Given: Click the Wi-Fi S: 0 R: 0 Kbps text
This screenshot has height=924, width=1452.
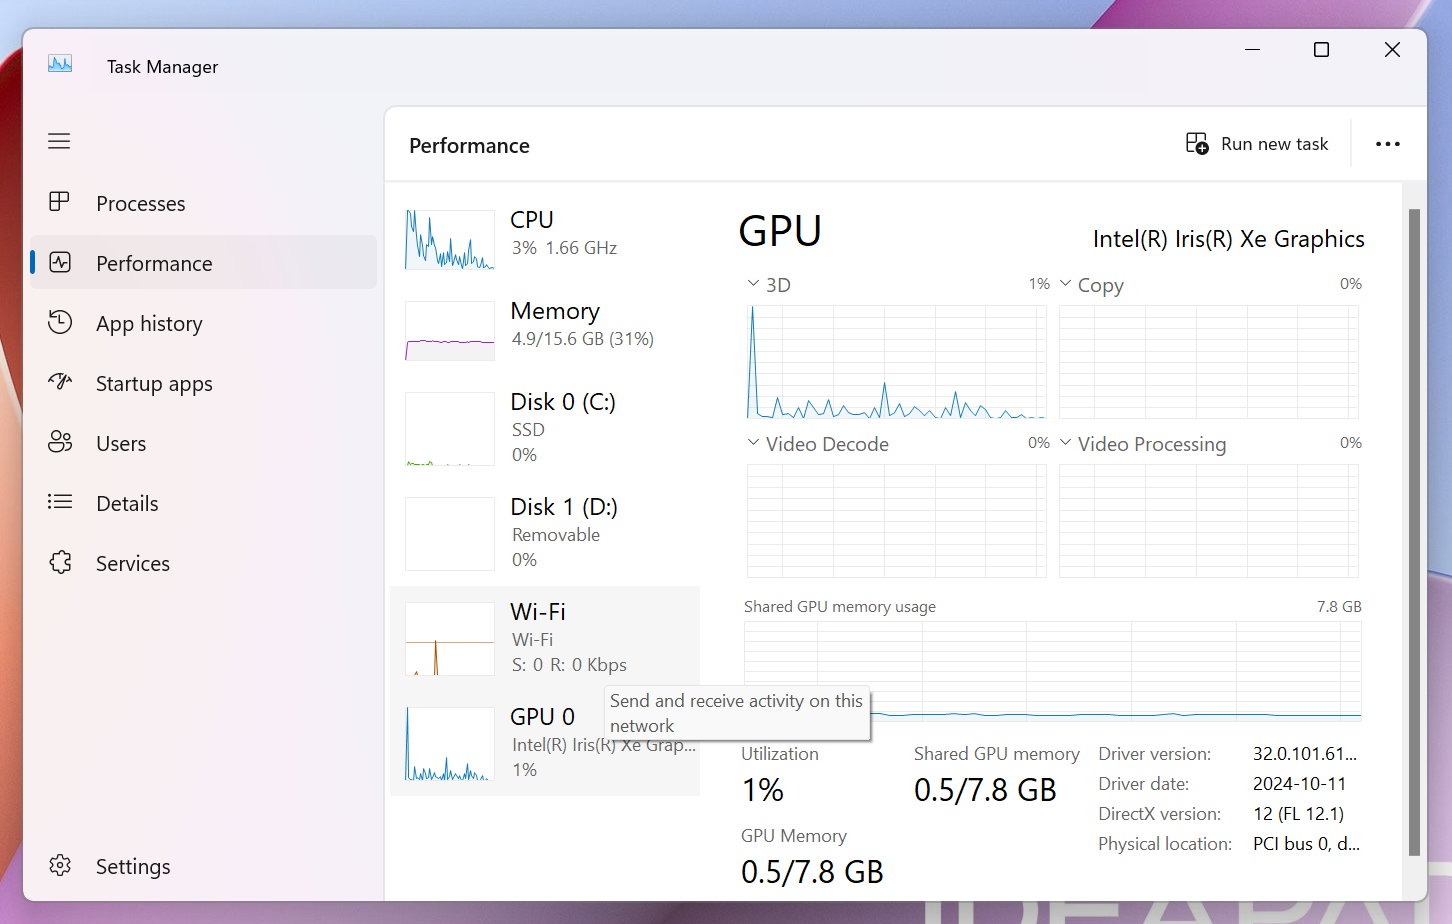Looking at the screenshot, I should pos(569,665).
